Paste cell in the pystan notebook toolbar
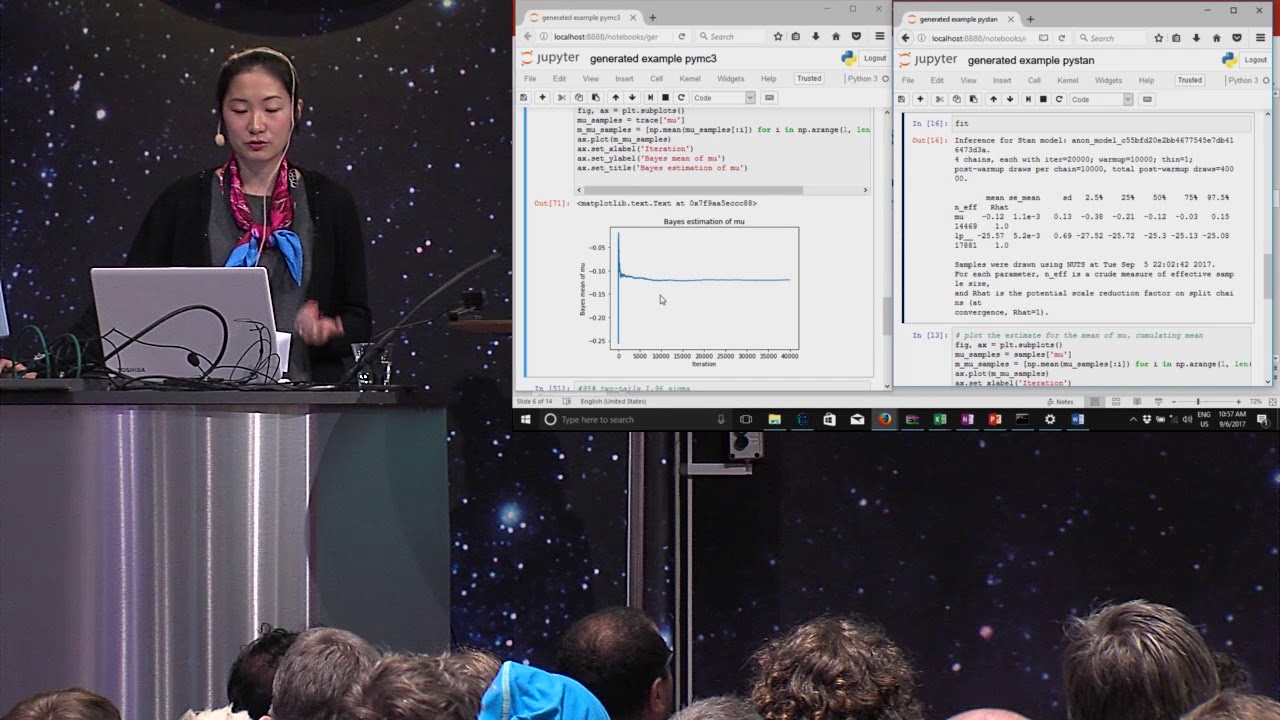The height and width of the screenshot is (720, 1280). [973, 99]
